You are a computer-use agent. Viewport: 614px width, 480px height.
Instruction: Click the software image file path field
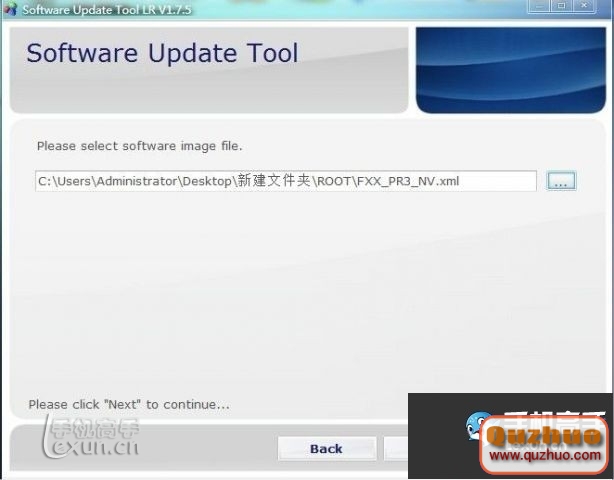coord(286,181)
